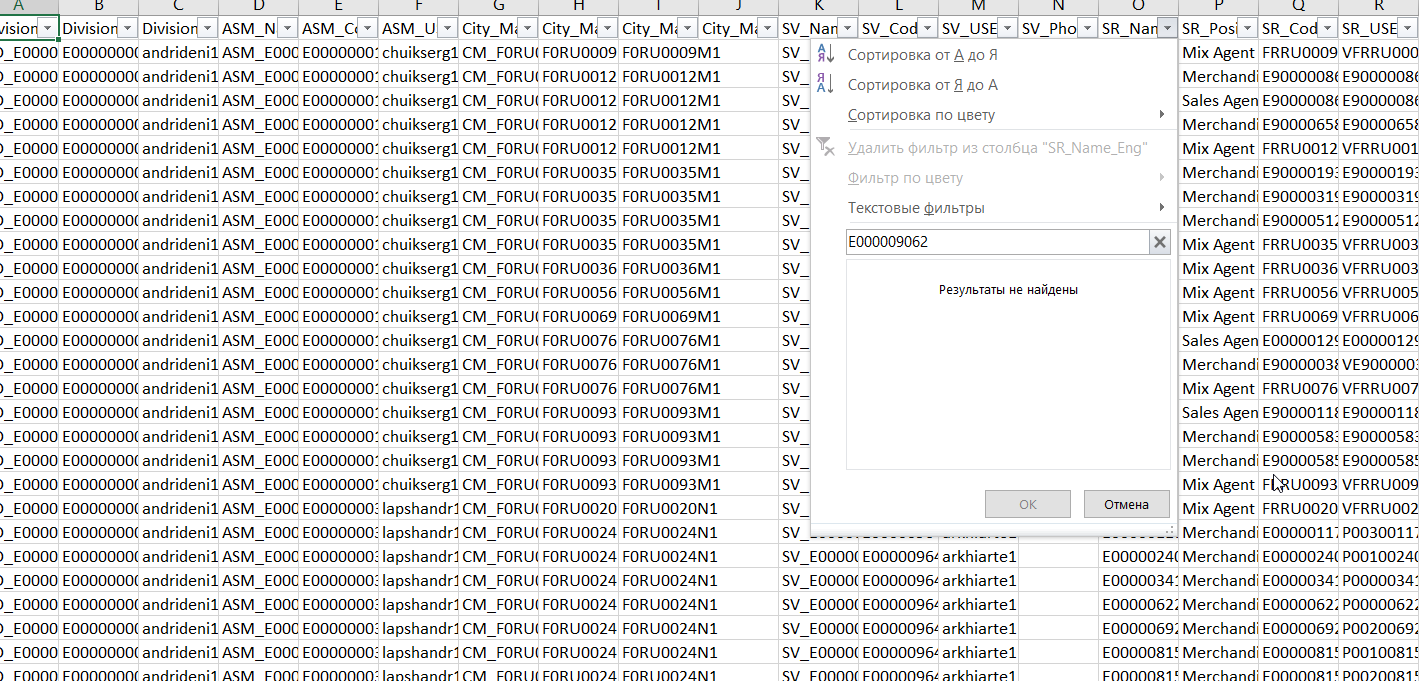Open SV_USE filter dropdown in column M
1419x681 pixels.
coord(1007,29)
